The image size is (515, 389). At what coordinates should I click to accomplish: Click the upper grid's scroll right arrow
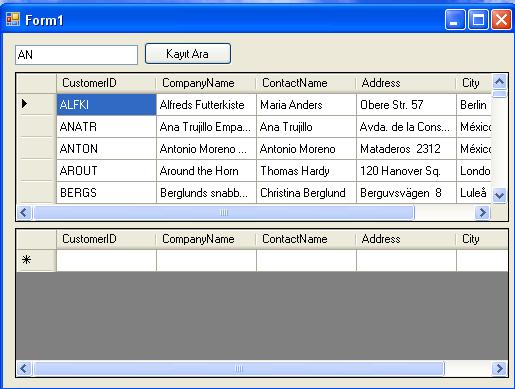(x=482, y=212)
